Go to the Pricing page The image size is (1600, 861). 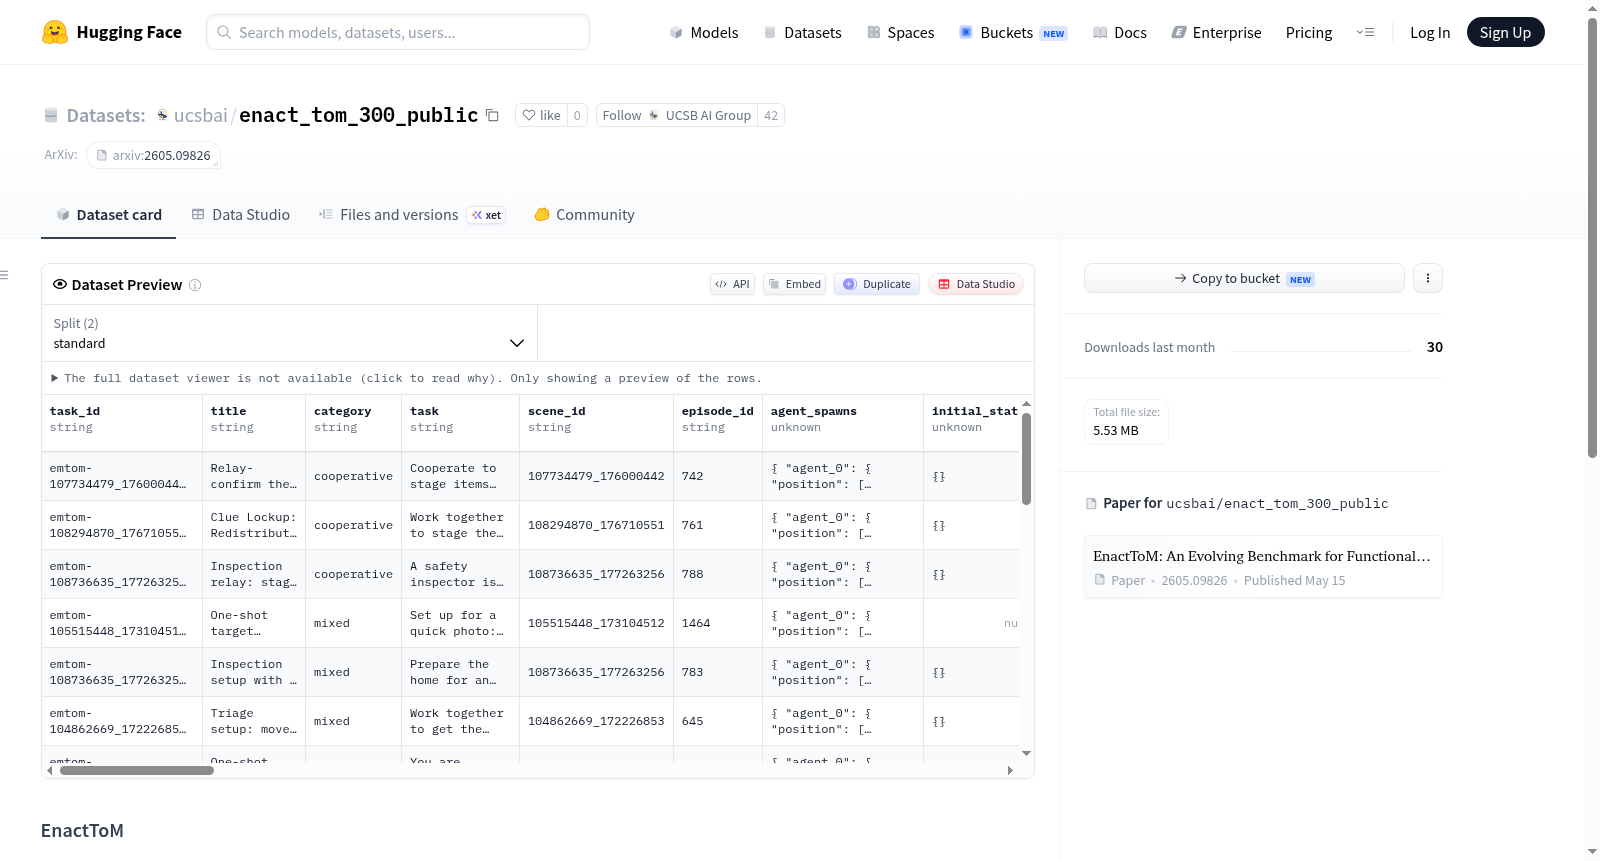[1309, 32]
